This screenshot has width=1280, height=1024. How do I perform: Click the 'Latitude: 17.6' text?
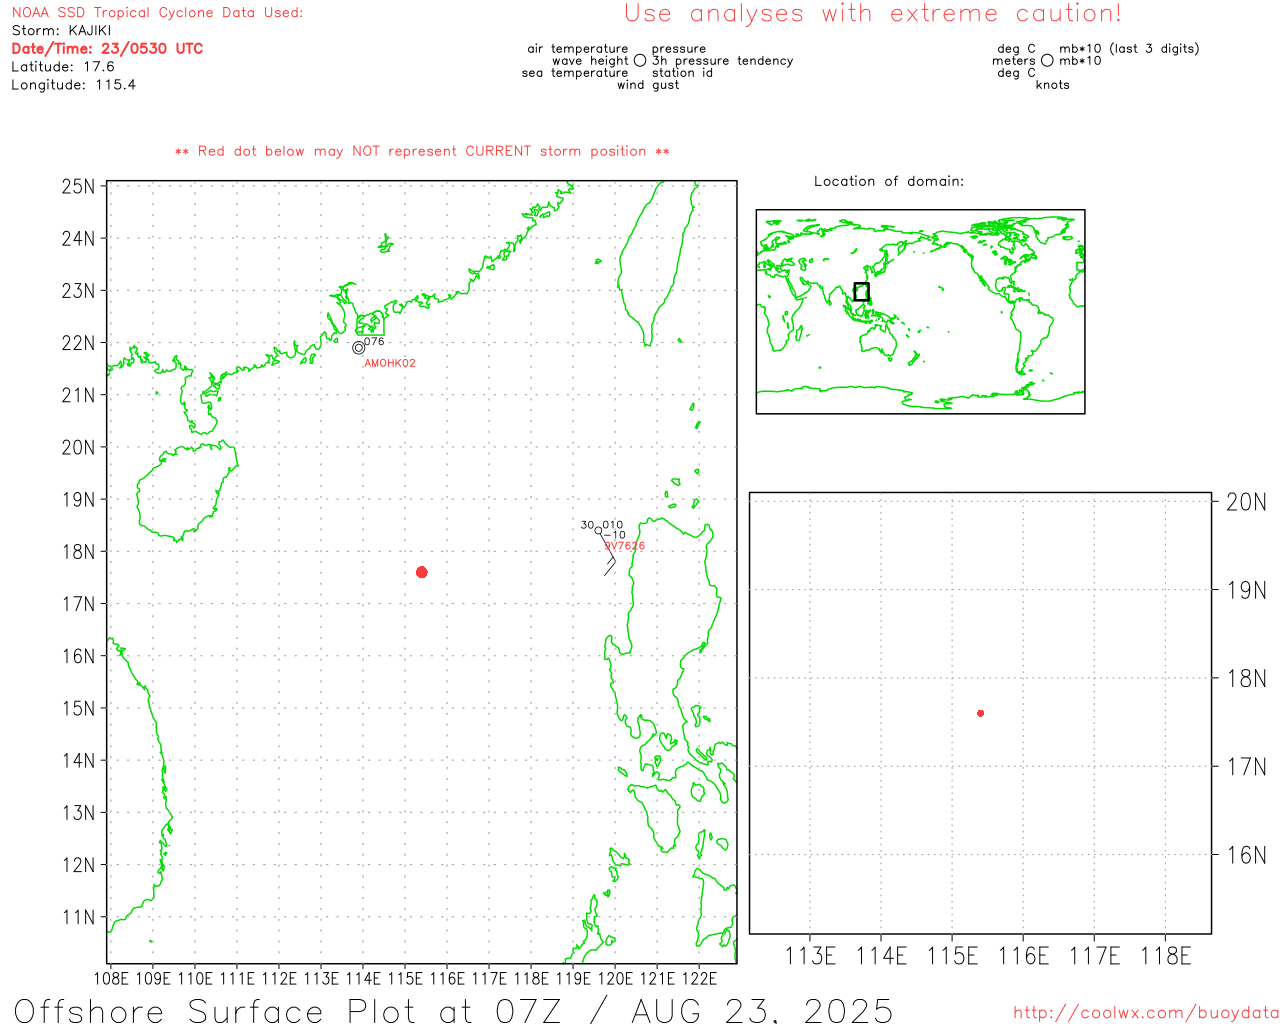point(63,67)
